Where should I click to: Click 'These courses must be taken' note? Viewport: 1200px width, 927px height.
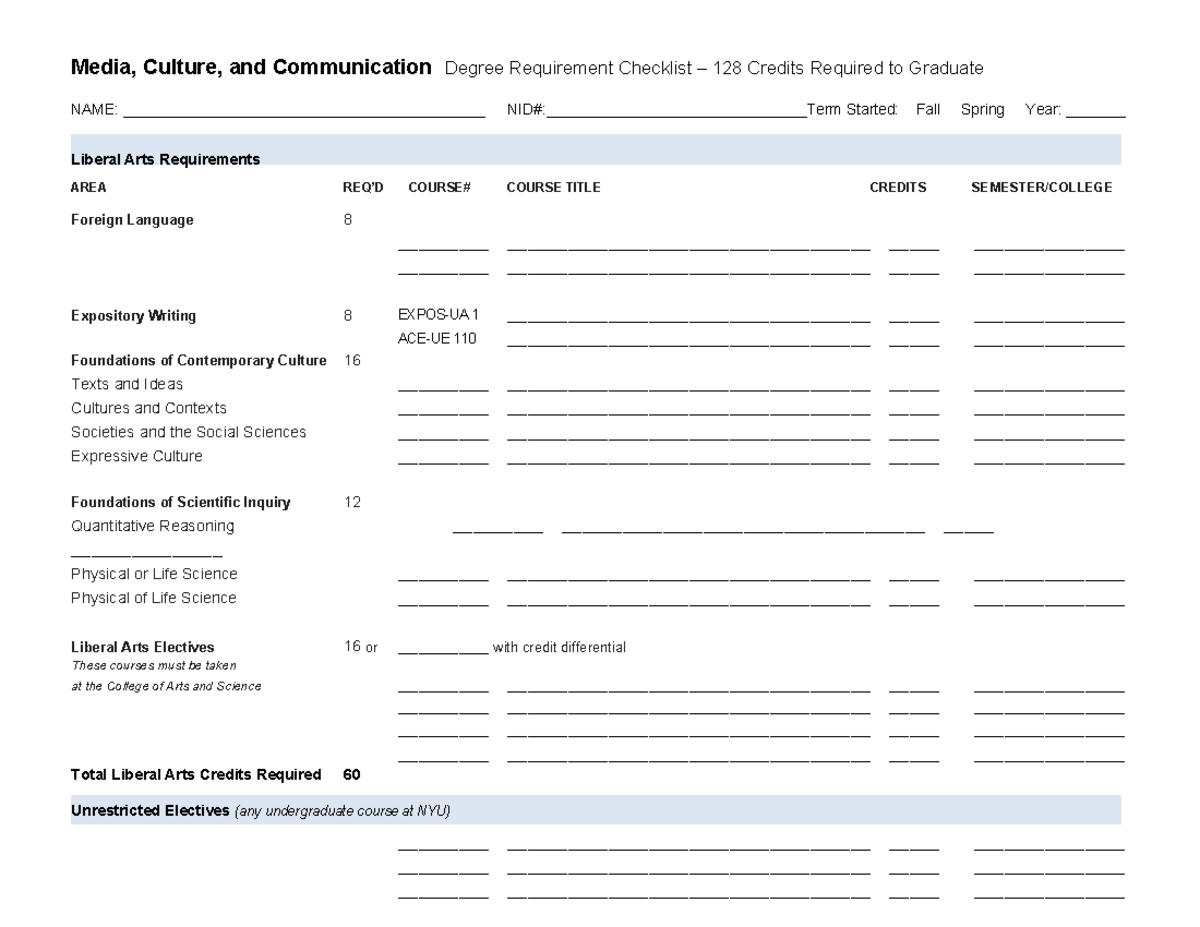tap(154, 666)
